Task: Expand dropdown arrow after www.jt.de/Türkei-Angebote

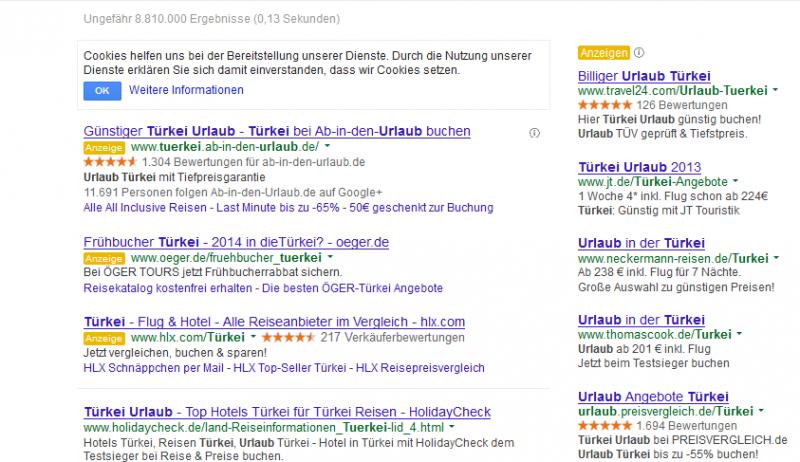Action: coord(736,181)
